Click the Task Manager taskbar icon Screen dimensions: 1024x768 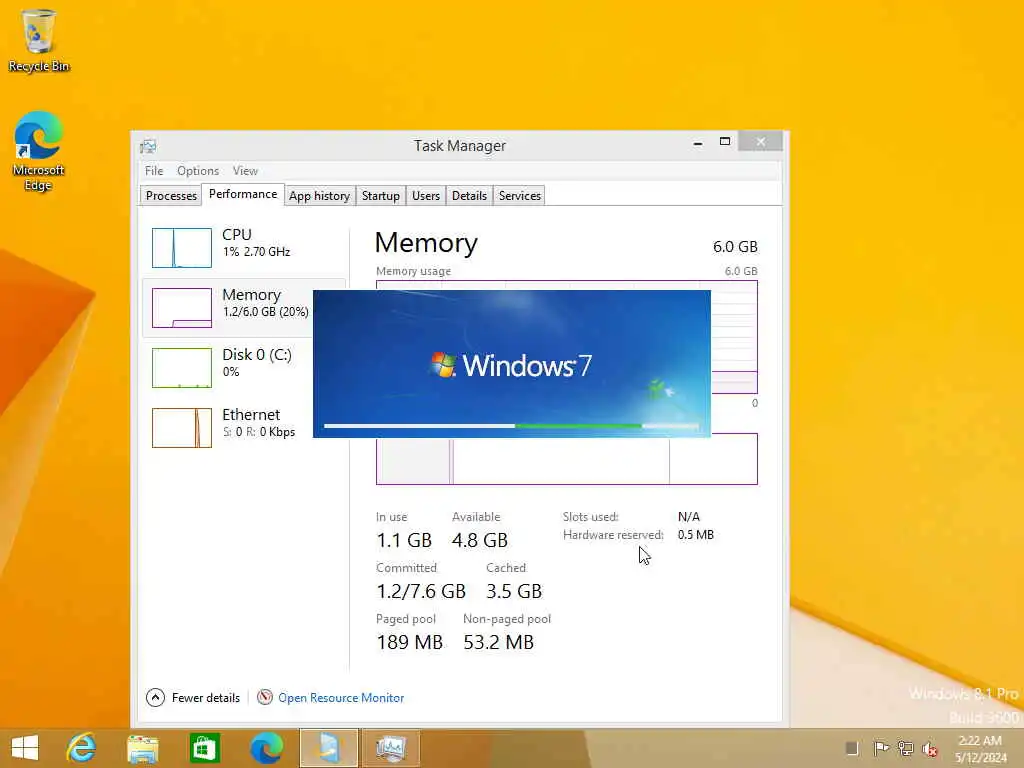click(x=390, y=748)
